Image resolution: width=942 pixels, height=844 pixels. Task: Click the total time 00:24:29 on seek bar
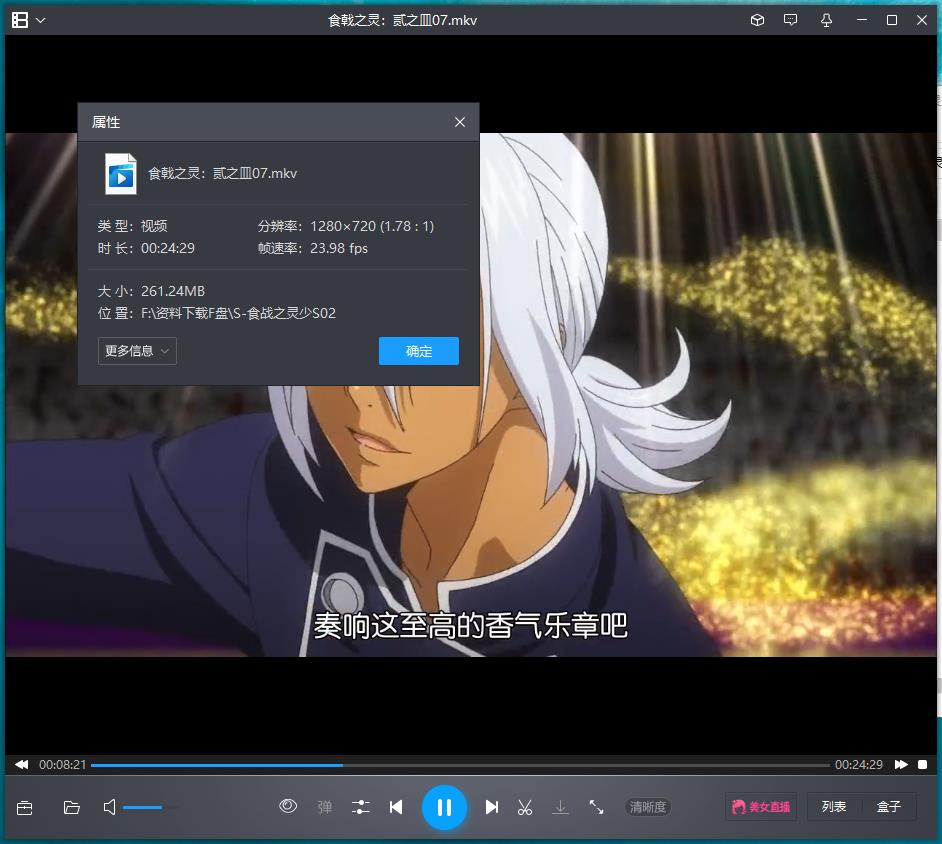858,765
